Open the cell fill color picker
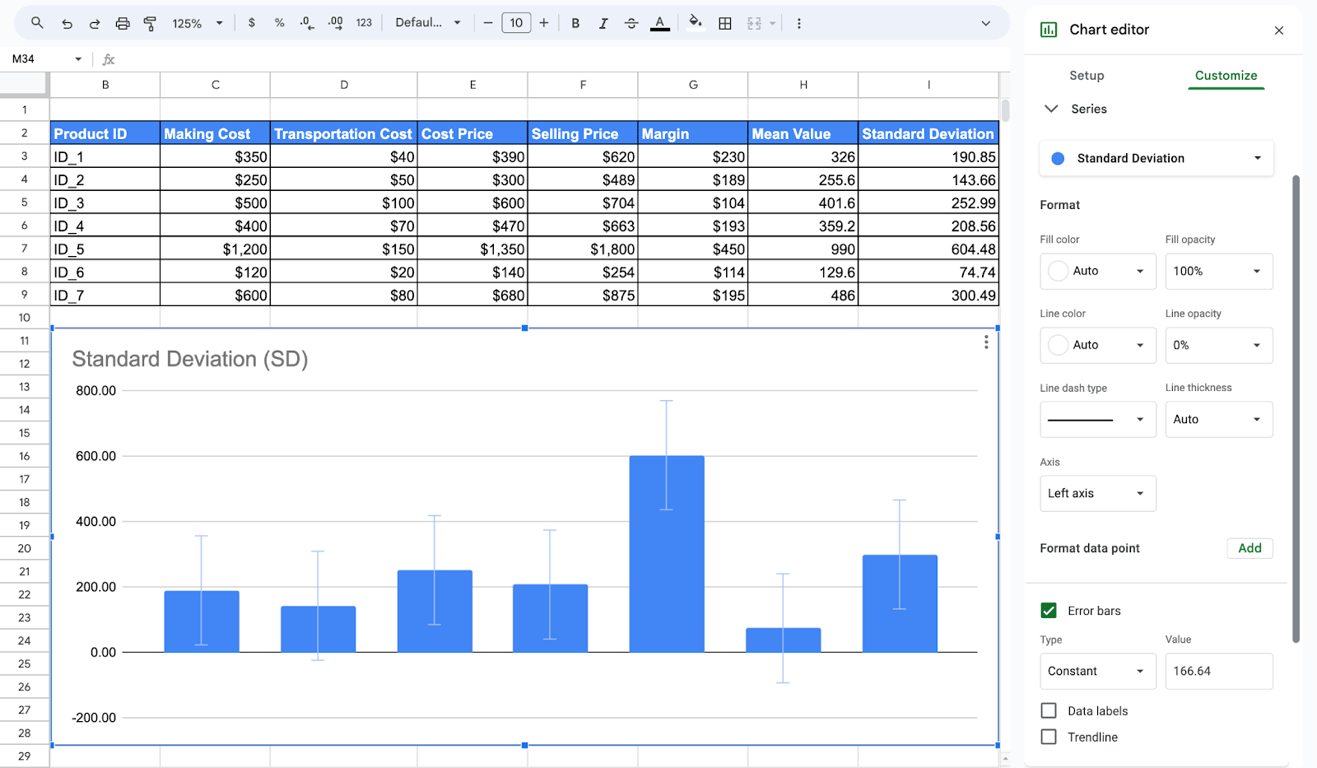The width and height of the screenshot is (1317, 768). point(695,23)
